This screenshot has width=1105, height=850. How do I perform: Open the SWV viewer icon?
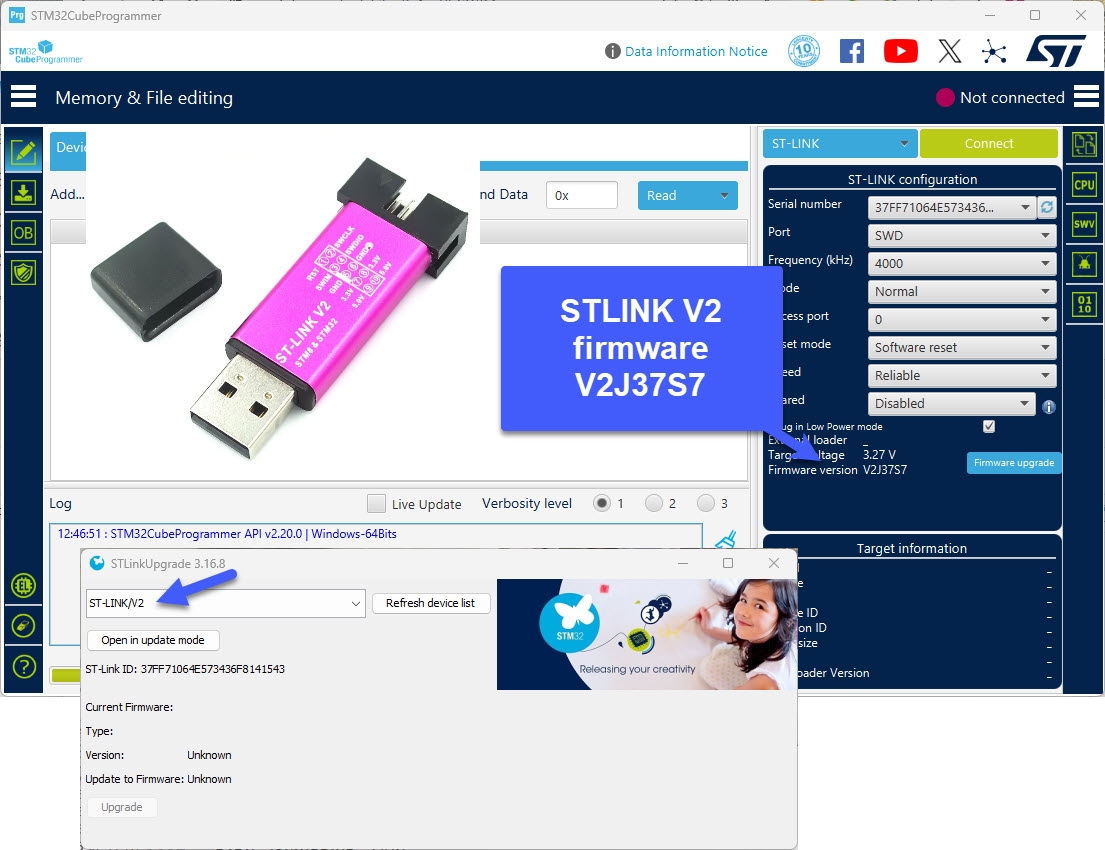(1086, 223)
